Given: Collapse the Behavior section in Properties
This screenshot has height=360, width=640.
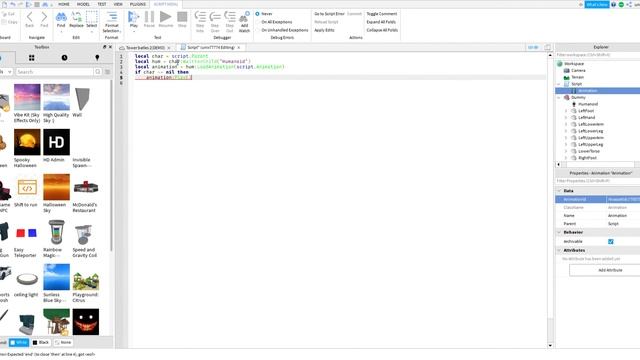Looking at the screenshot, I should click(x=559, y=232).
